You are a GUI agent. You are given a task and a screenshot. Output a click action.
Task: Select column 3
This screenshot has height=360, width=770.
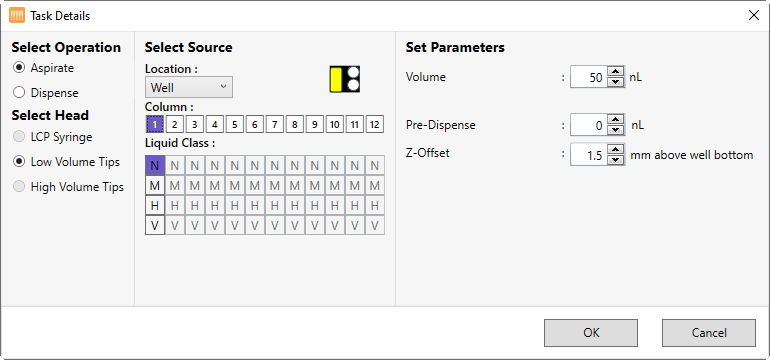point(194,125)
